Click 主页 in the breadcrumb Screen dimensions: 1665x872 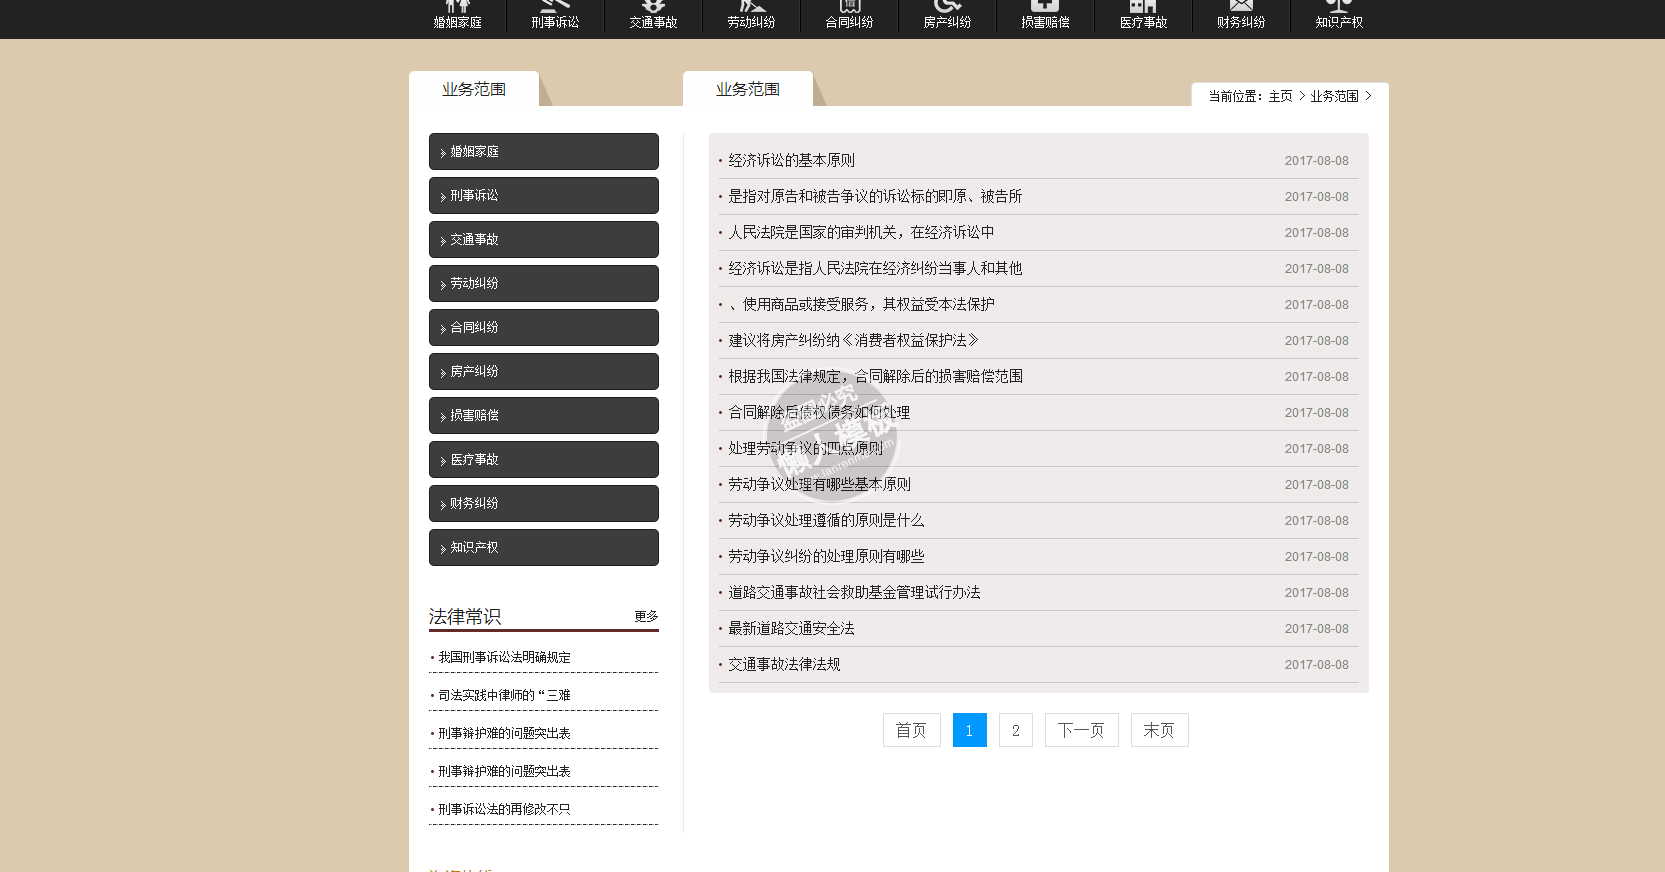[1280, 97]
